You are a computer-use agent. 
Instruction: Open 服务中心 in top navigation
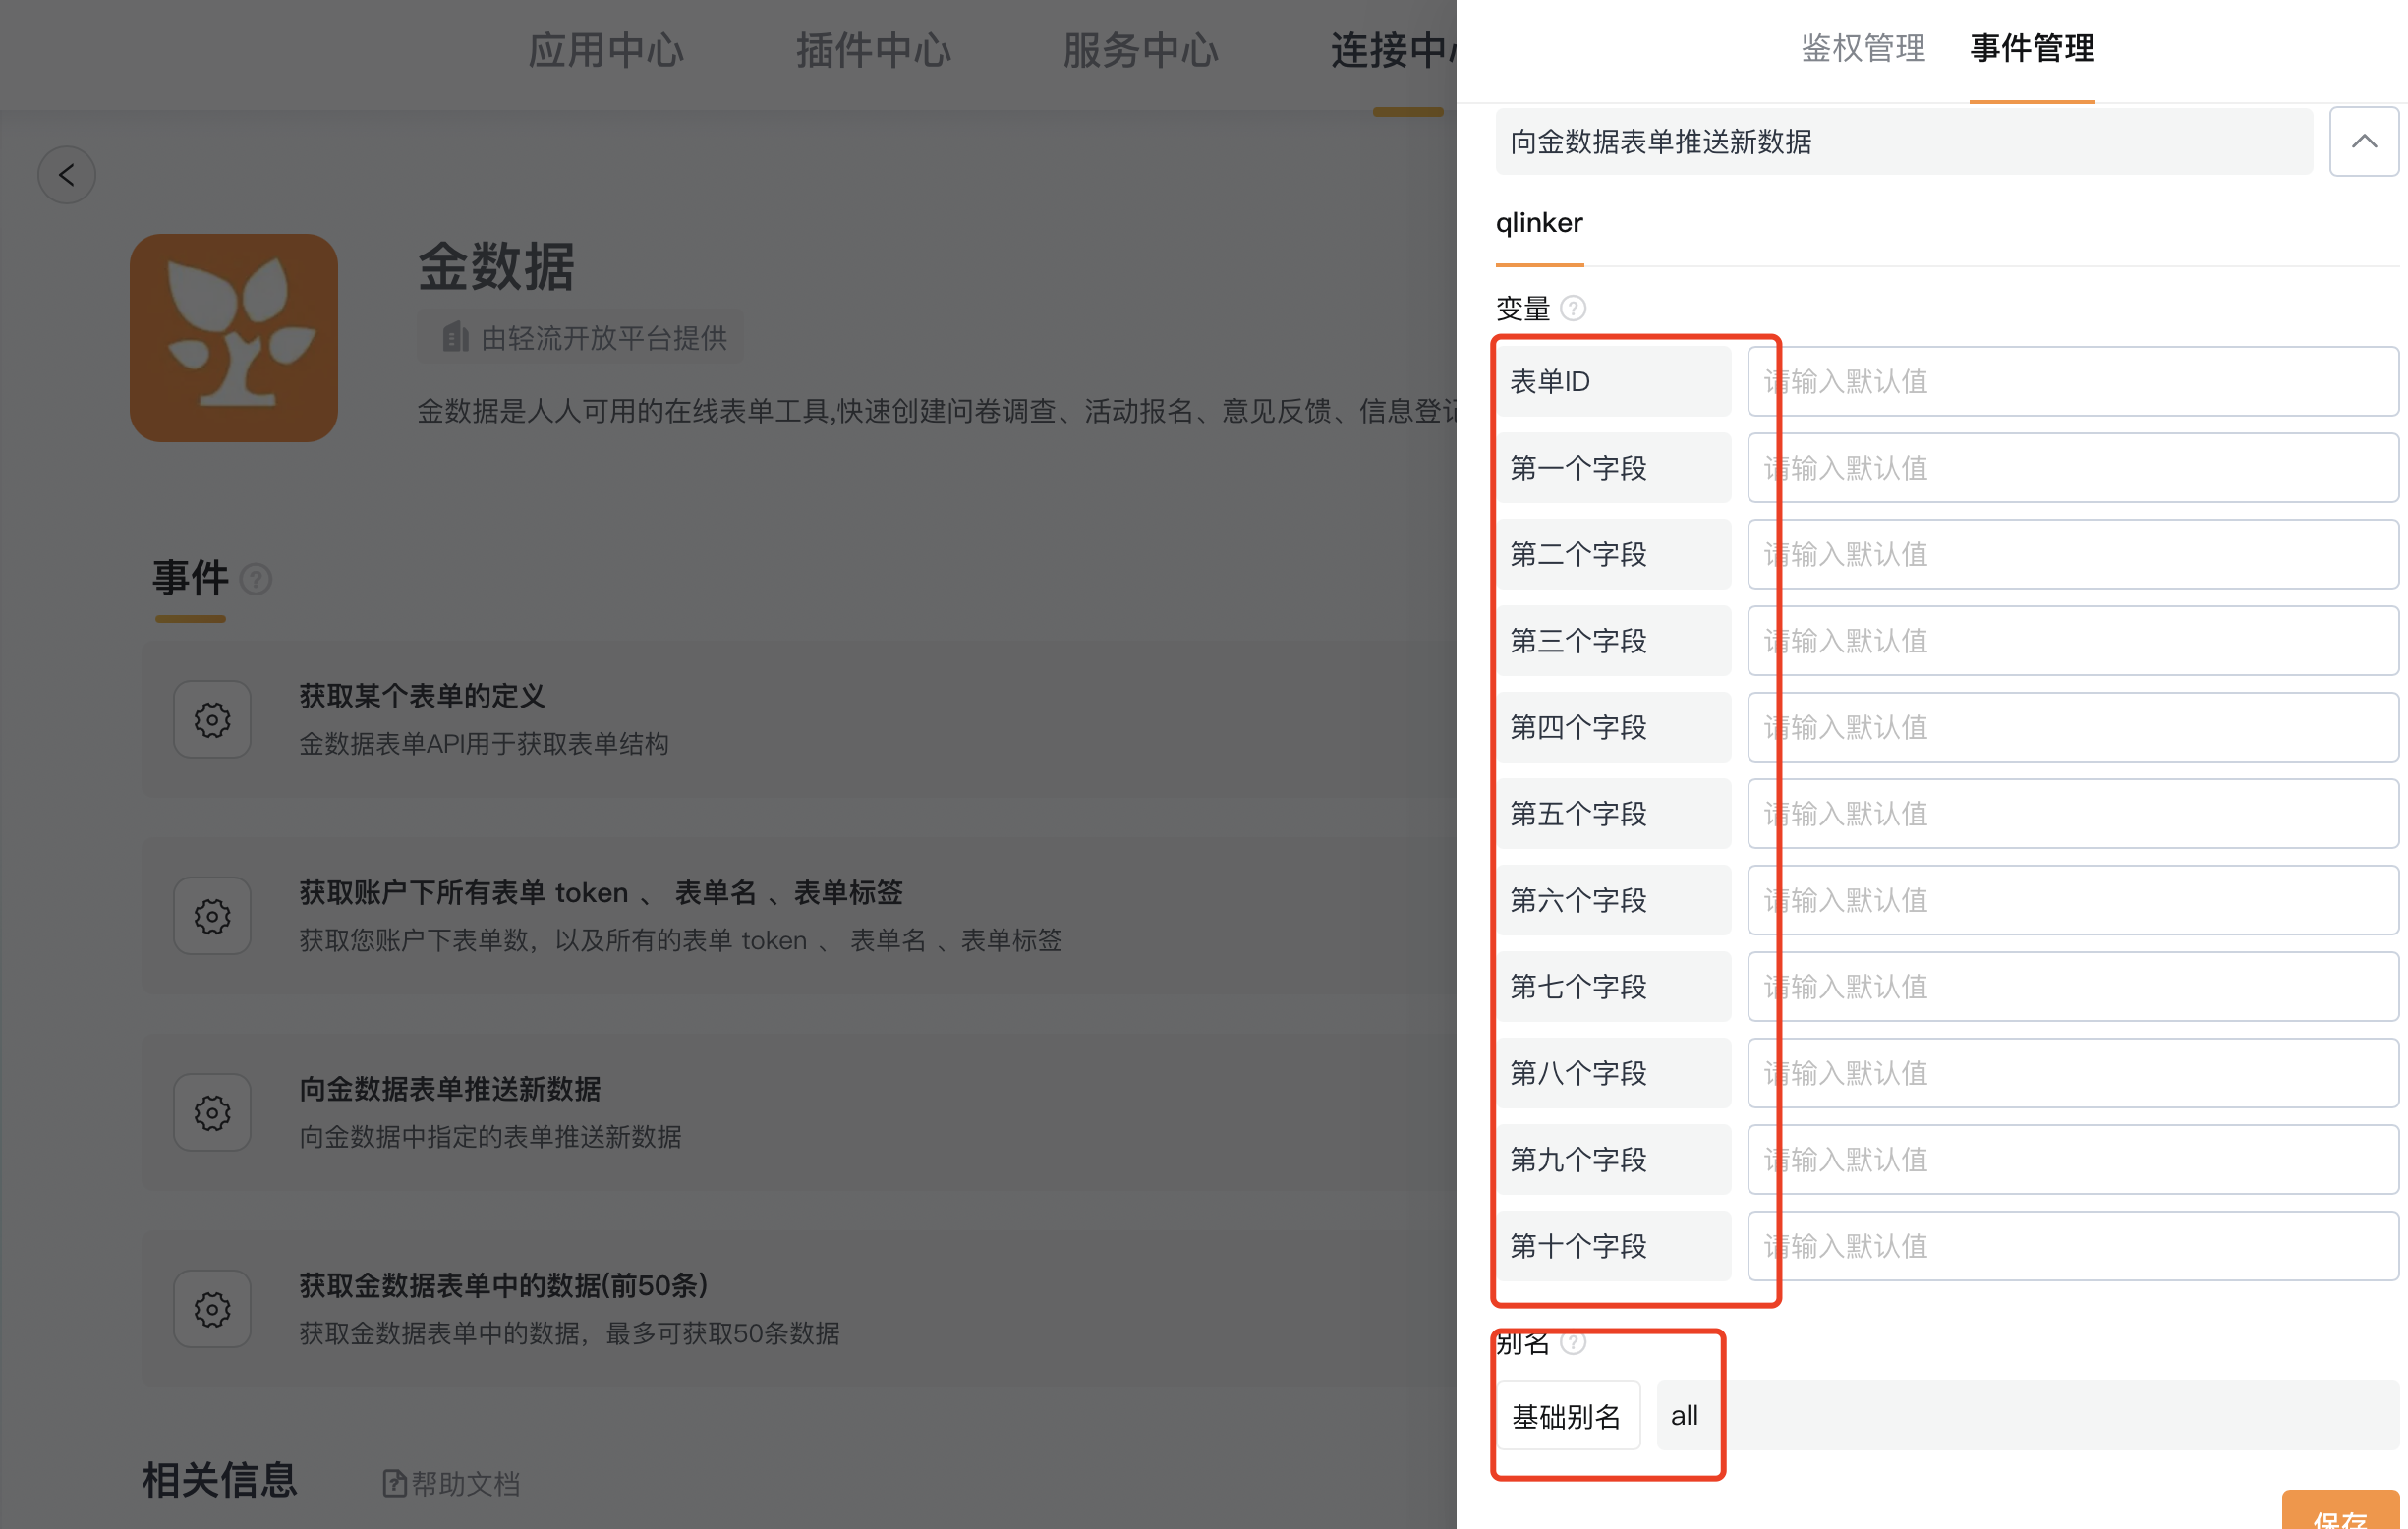coord(1141,50)
